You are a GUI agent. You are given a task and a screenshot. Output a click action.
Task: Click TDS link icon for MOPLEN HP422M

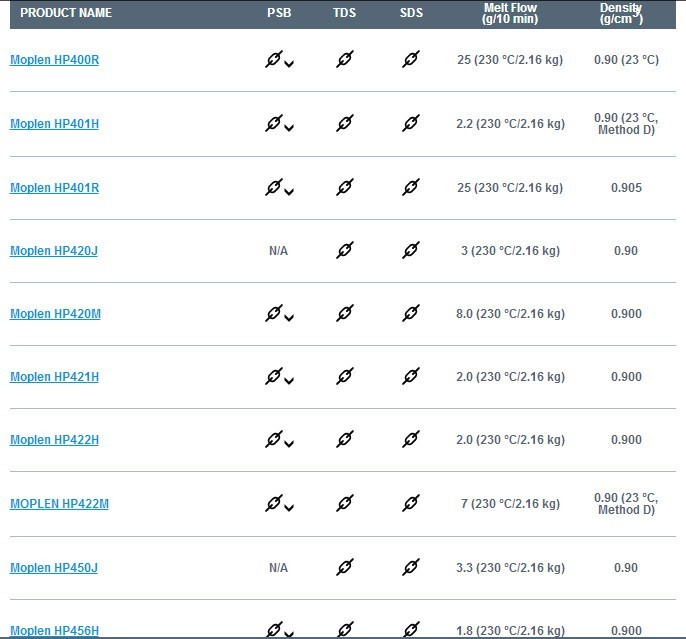tap(345, 504)
